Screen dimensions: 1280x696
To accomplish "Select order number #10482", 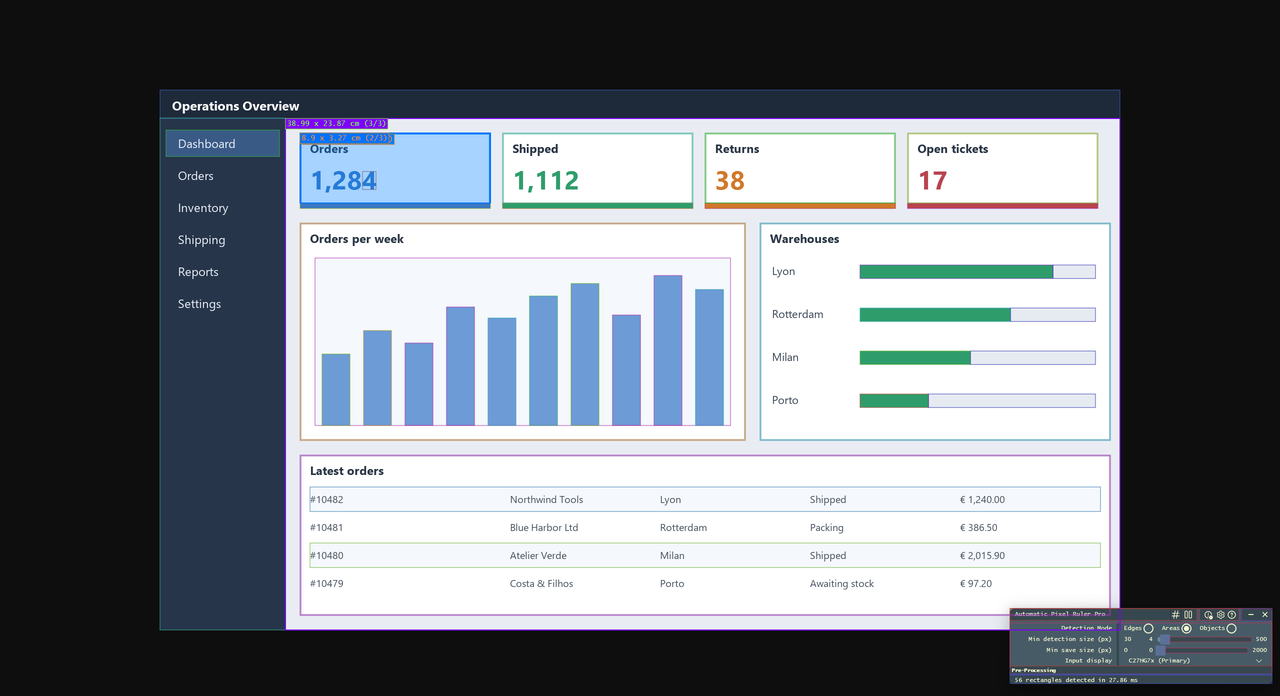I will [x=327, y=500].
